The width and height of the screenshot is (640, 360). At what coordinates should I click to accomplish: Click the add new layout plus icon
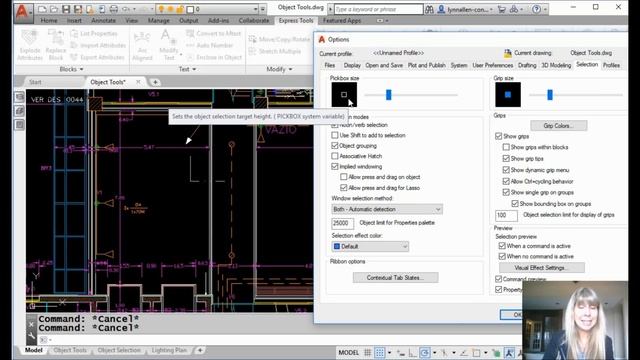(x=200, y=350)
